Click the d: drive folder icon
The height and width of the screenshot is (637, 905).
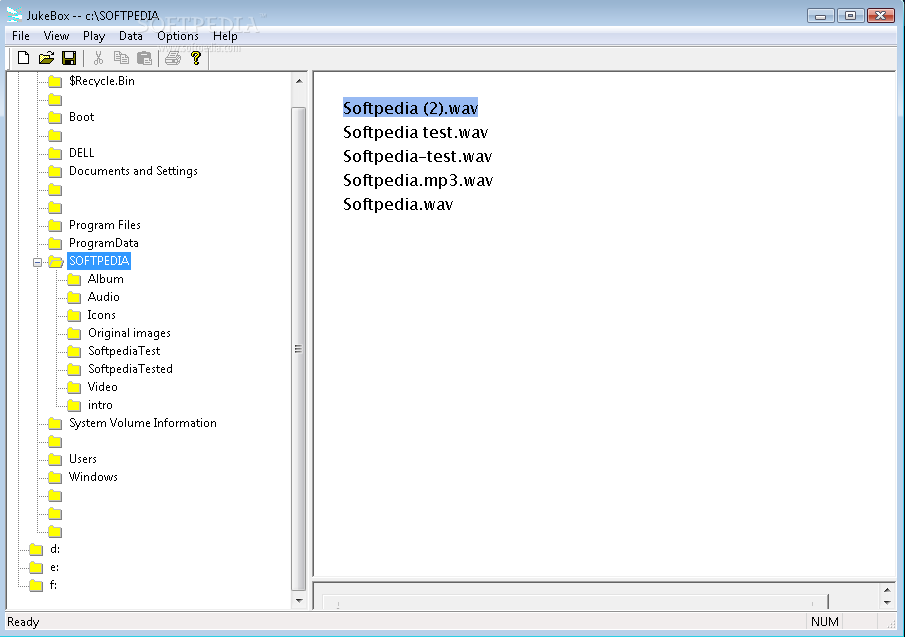coord(36,550)
